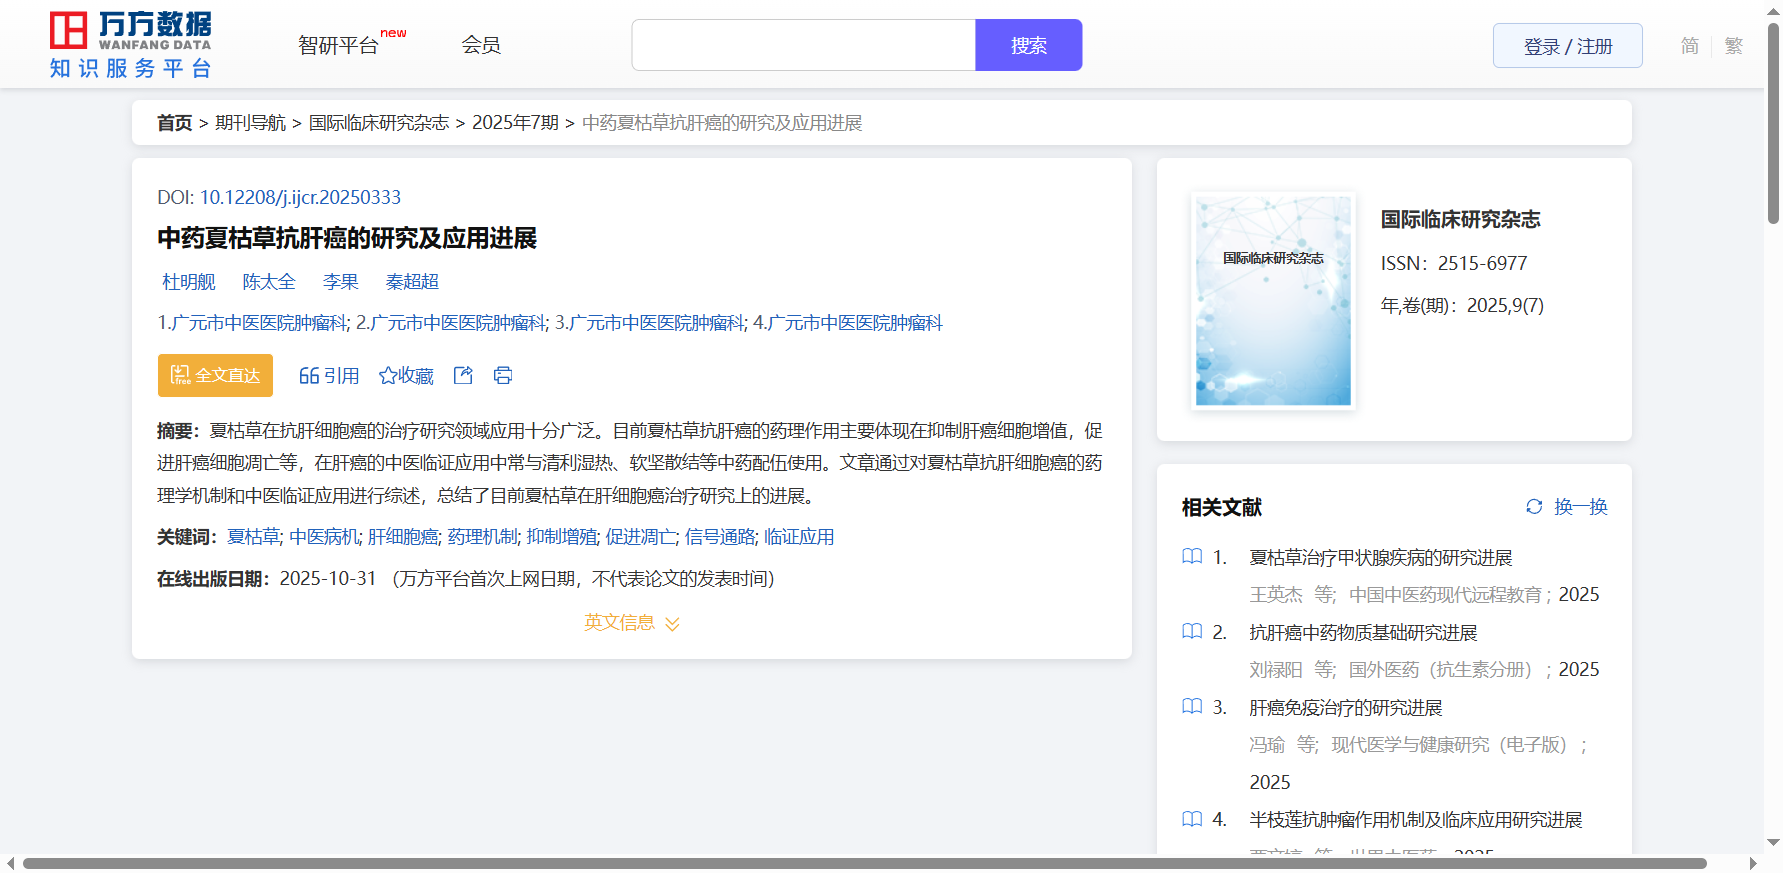
Task: Click the journal cover thumbnail
Action: 1273,300
